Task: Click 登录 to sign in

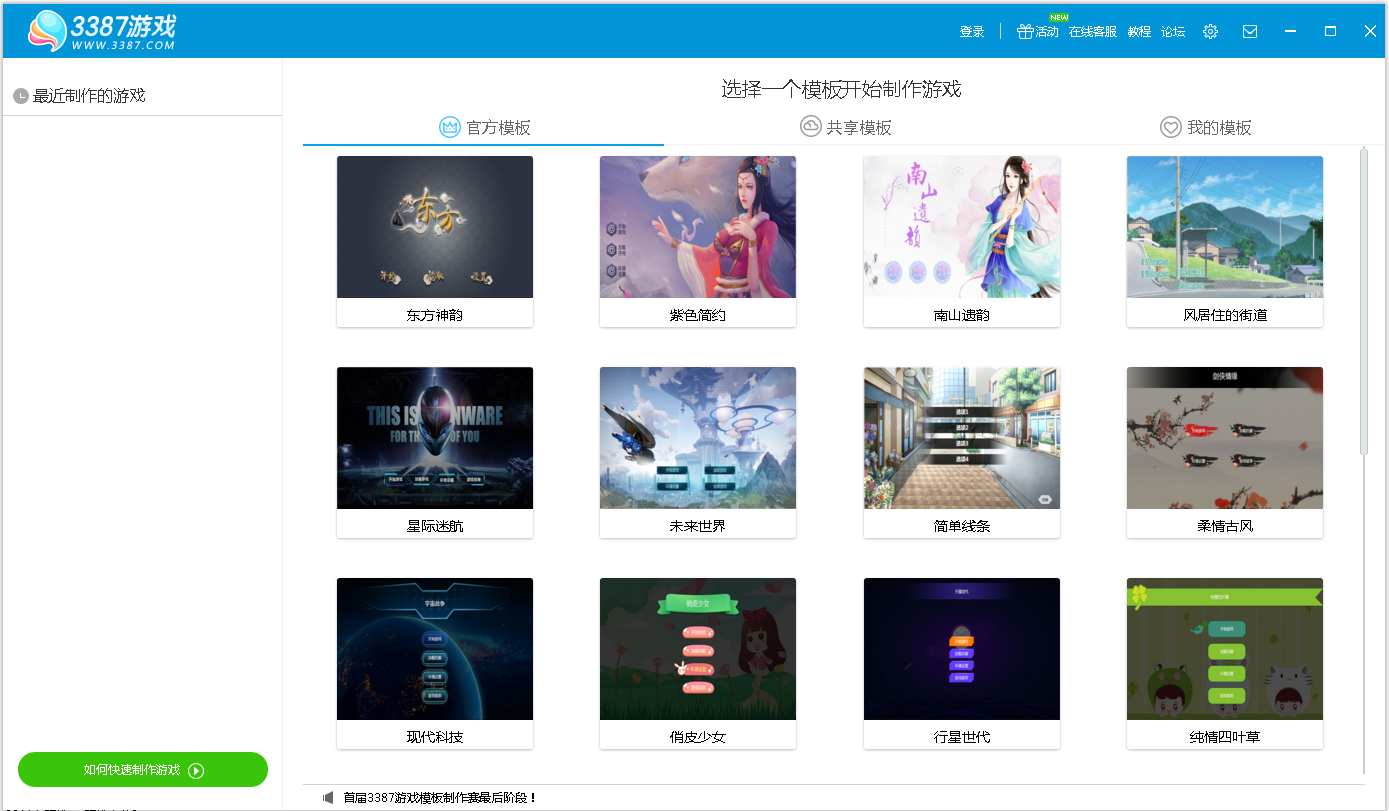Action: point(972,31)
